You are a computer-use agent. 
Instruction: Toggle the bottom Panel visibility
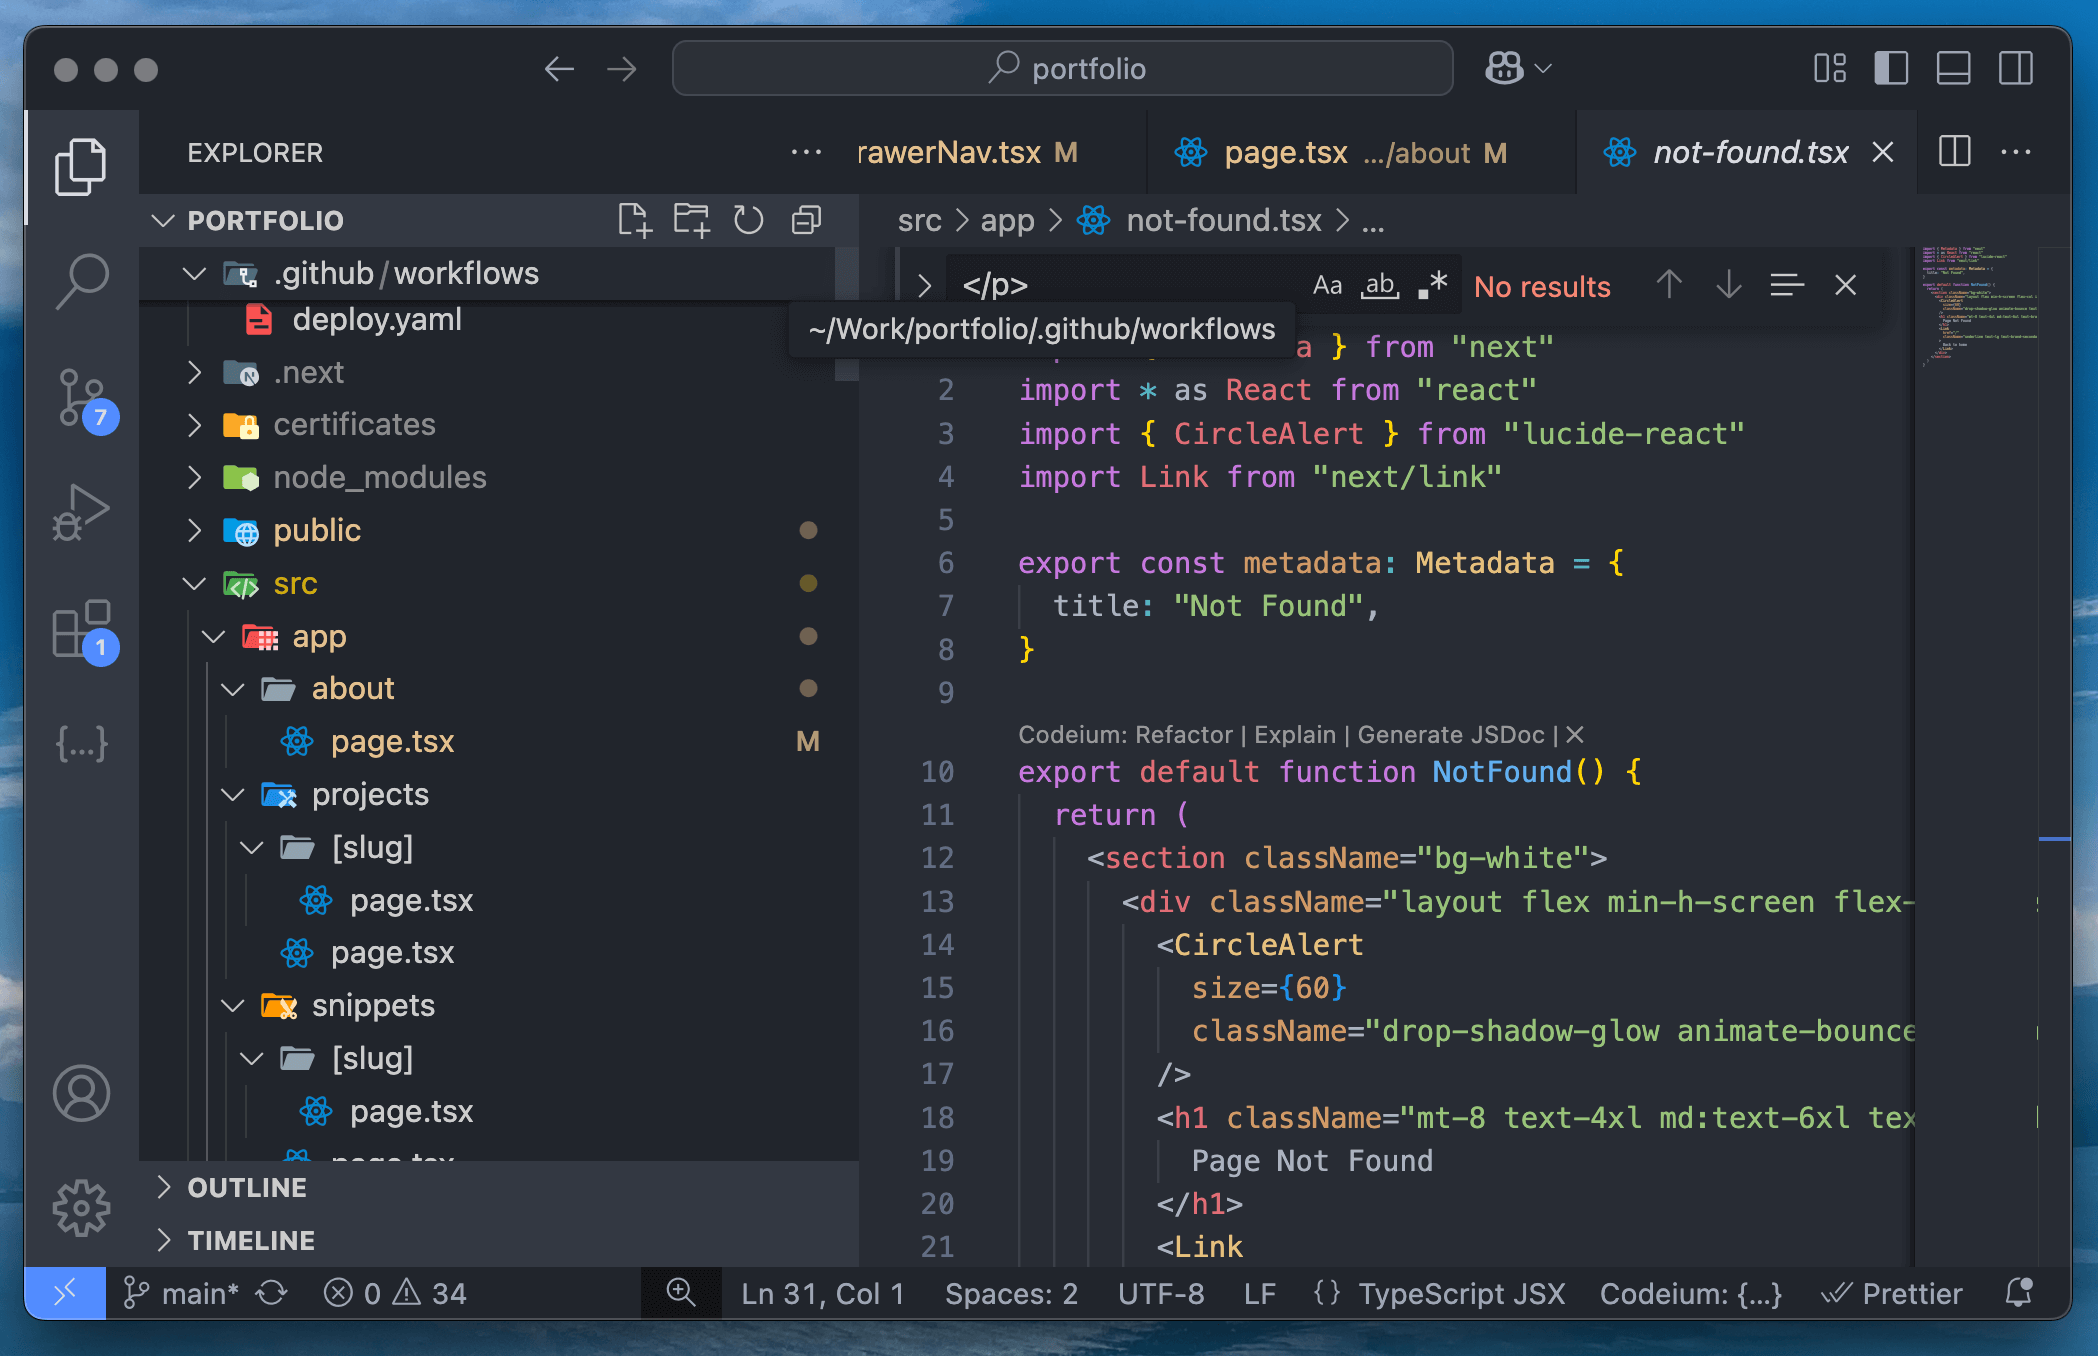1953,69
